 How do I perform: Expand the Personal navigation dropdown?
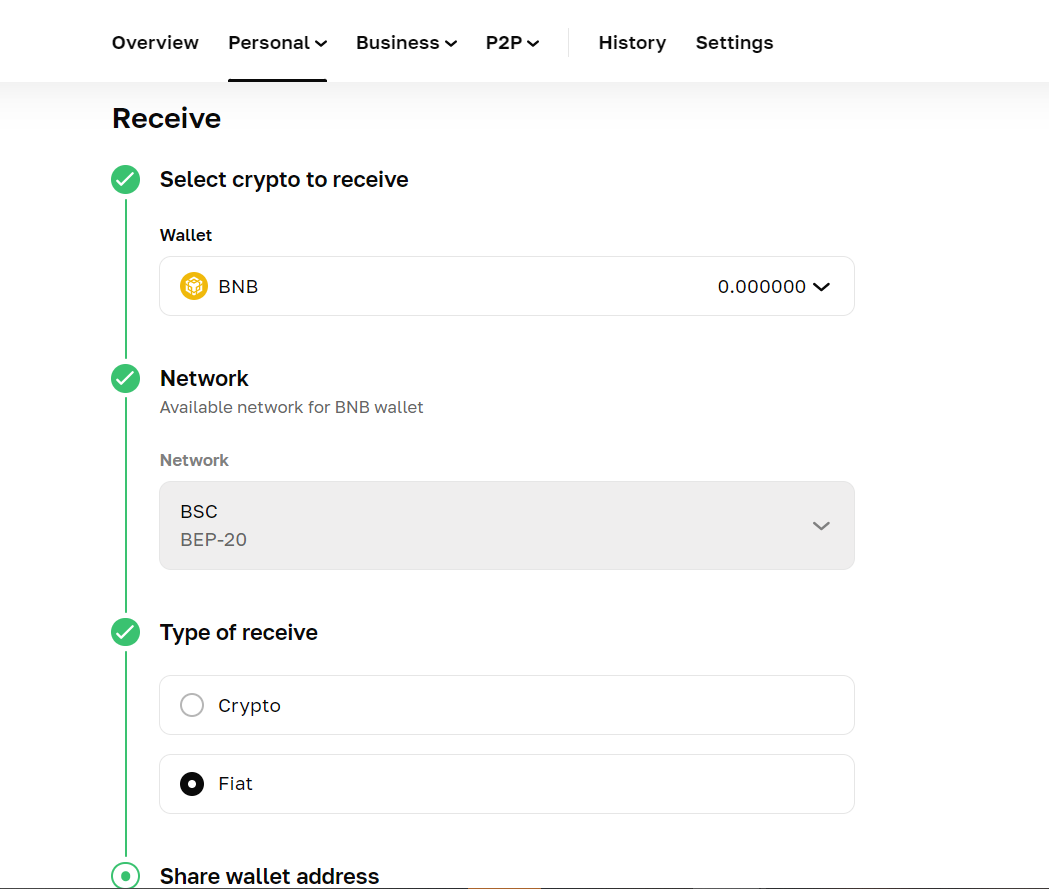(x=277, y=42)
